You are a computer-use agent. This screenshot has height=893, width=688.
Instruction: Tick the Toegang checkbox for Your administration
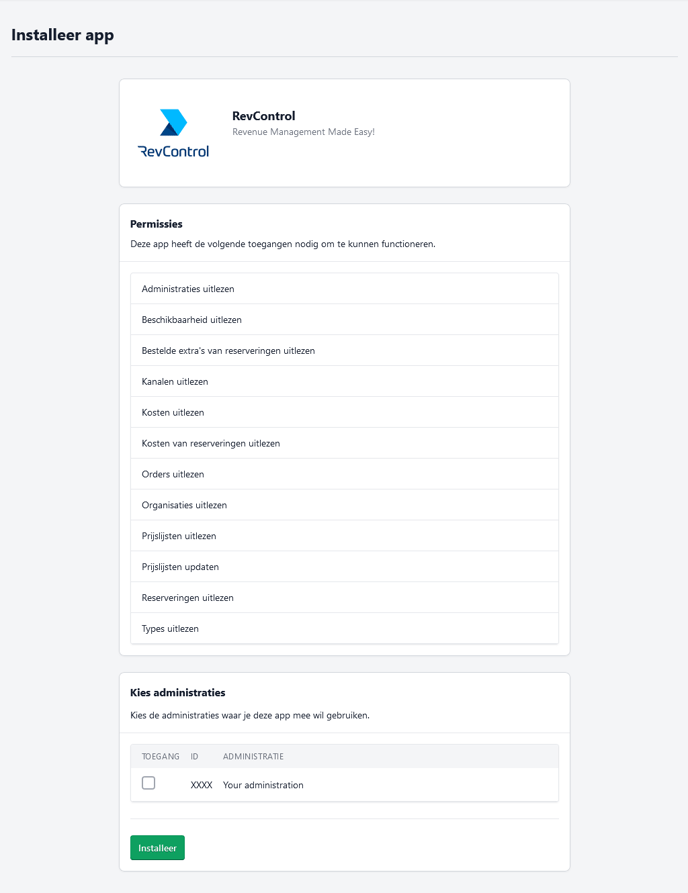pos(148,783)
